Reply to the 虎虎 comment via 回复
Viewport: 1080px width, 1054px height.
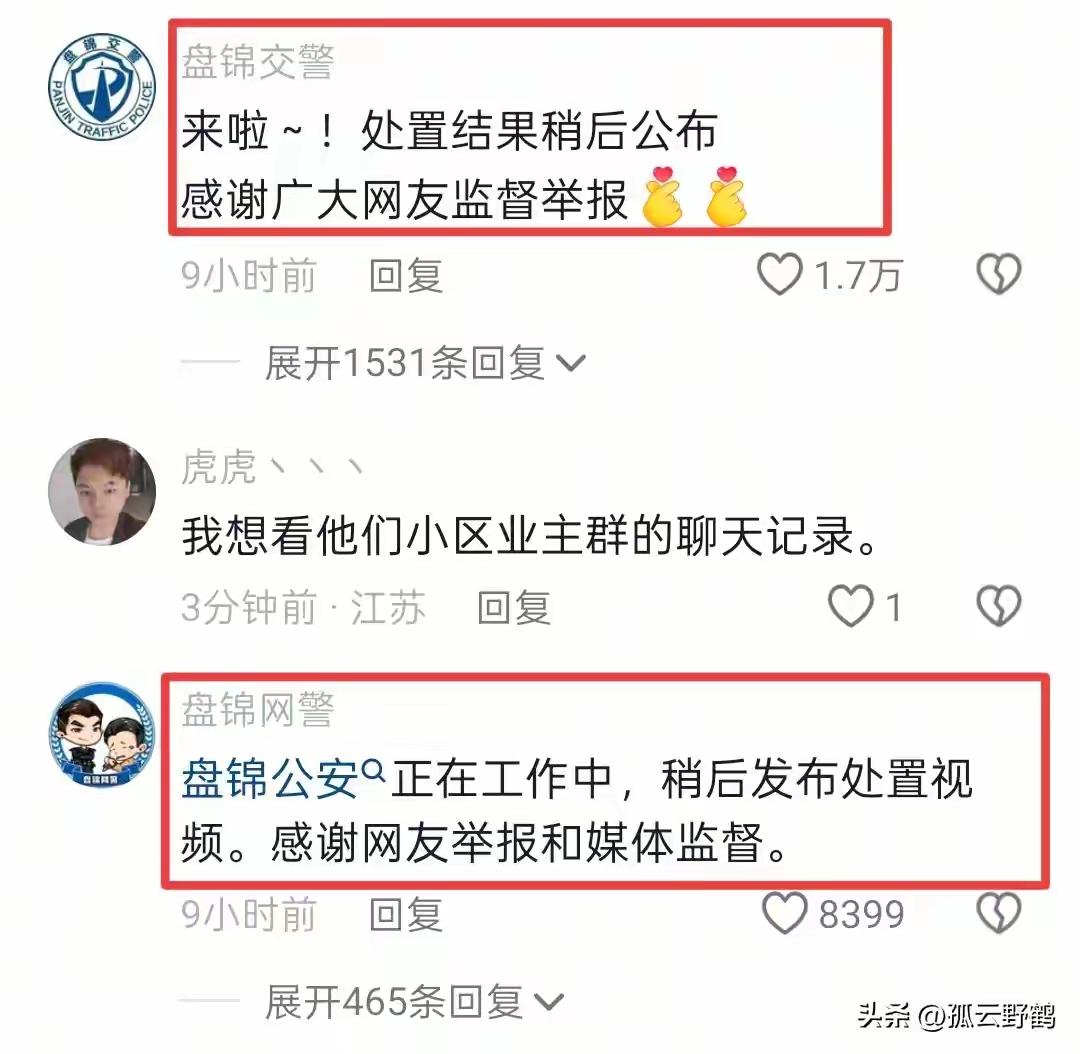pos(514,608)
